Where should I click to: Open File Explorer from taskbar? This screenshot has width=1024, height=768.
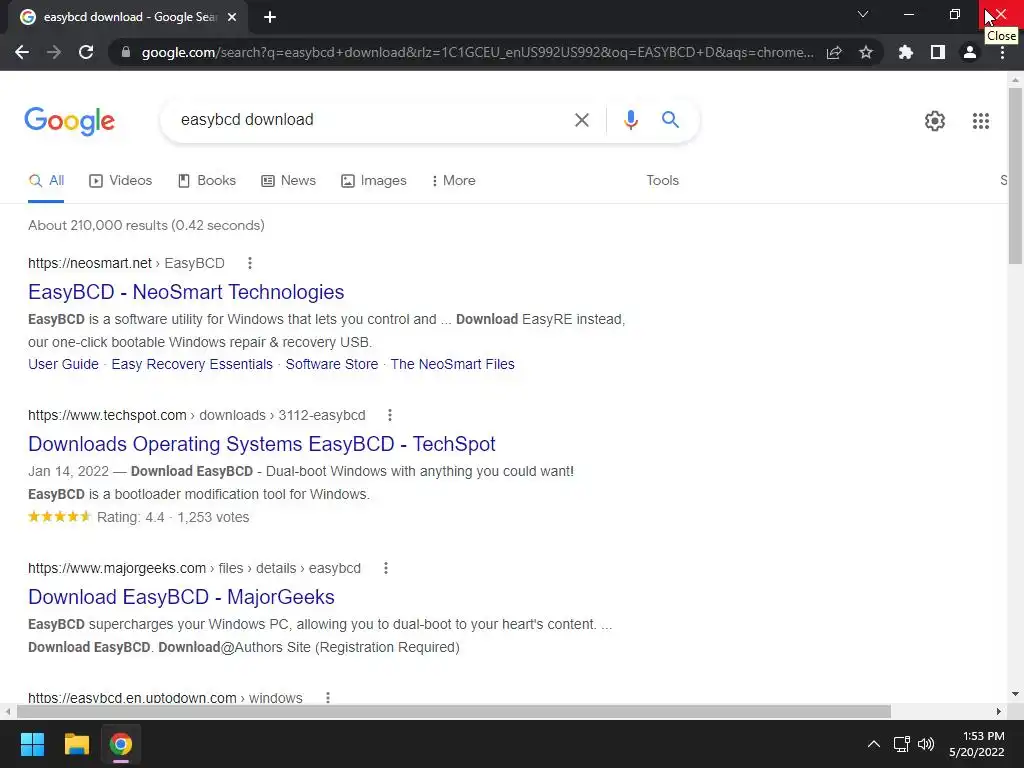coord(76,744)
